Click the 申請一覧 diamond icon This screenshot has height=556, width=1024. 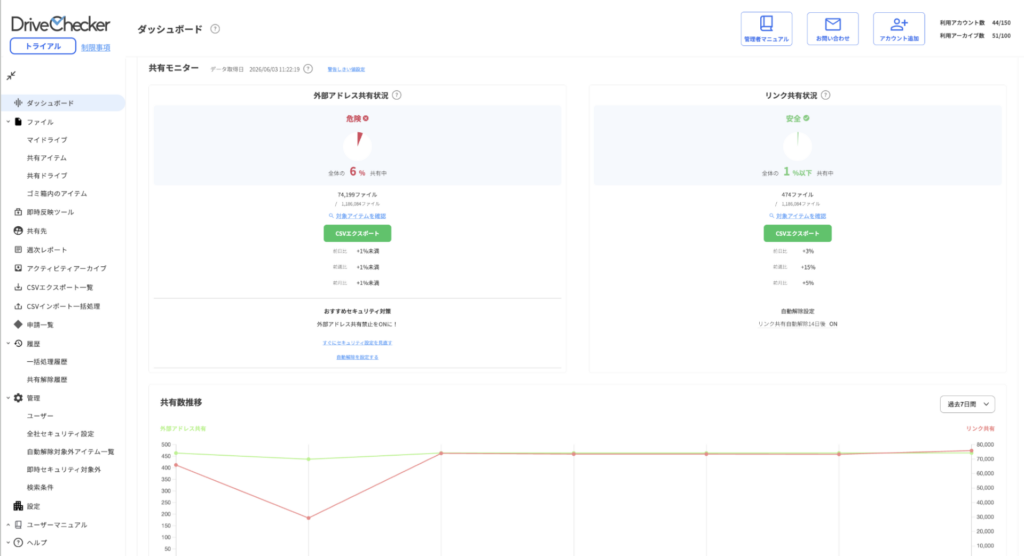pos(18,324)
